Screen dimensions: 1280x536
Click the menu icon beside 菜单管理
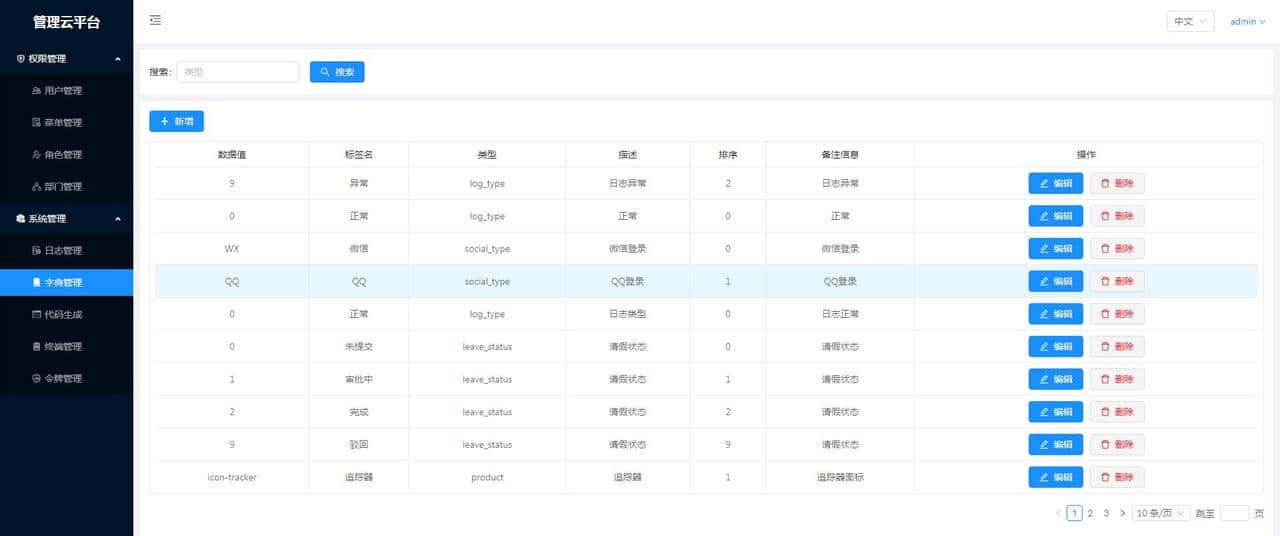coord(37,123)
